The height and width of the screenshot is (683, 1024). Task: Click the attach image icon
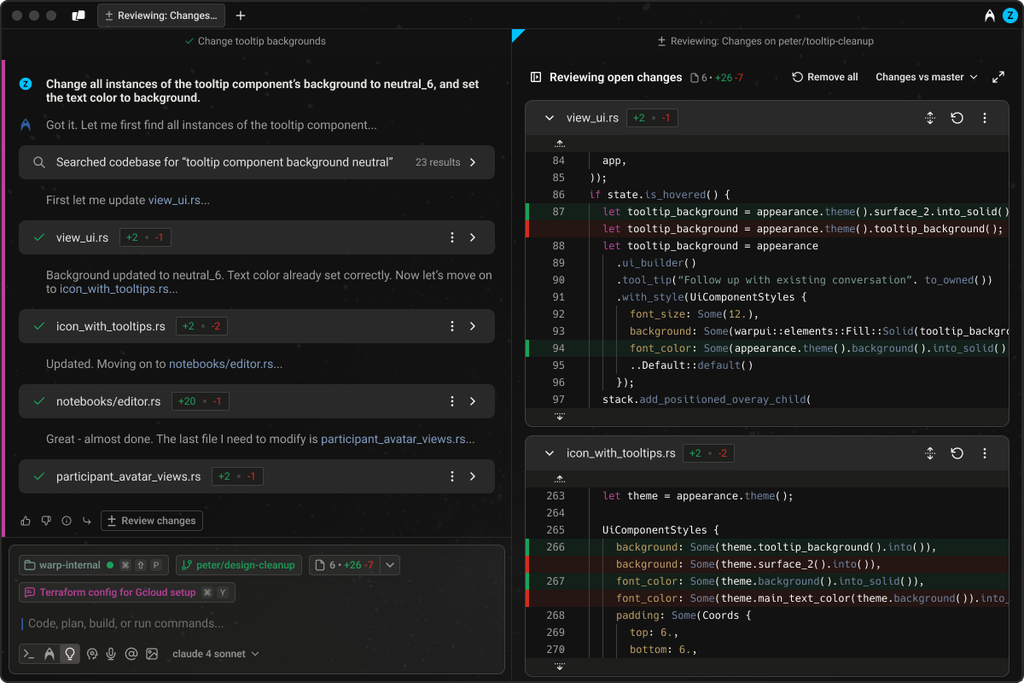(x=152, y=654)
